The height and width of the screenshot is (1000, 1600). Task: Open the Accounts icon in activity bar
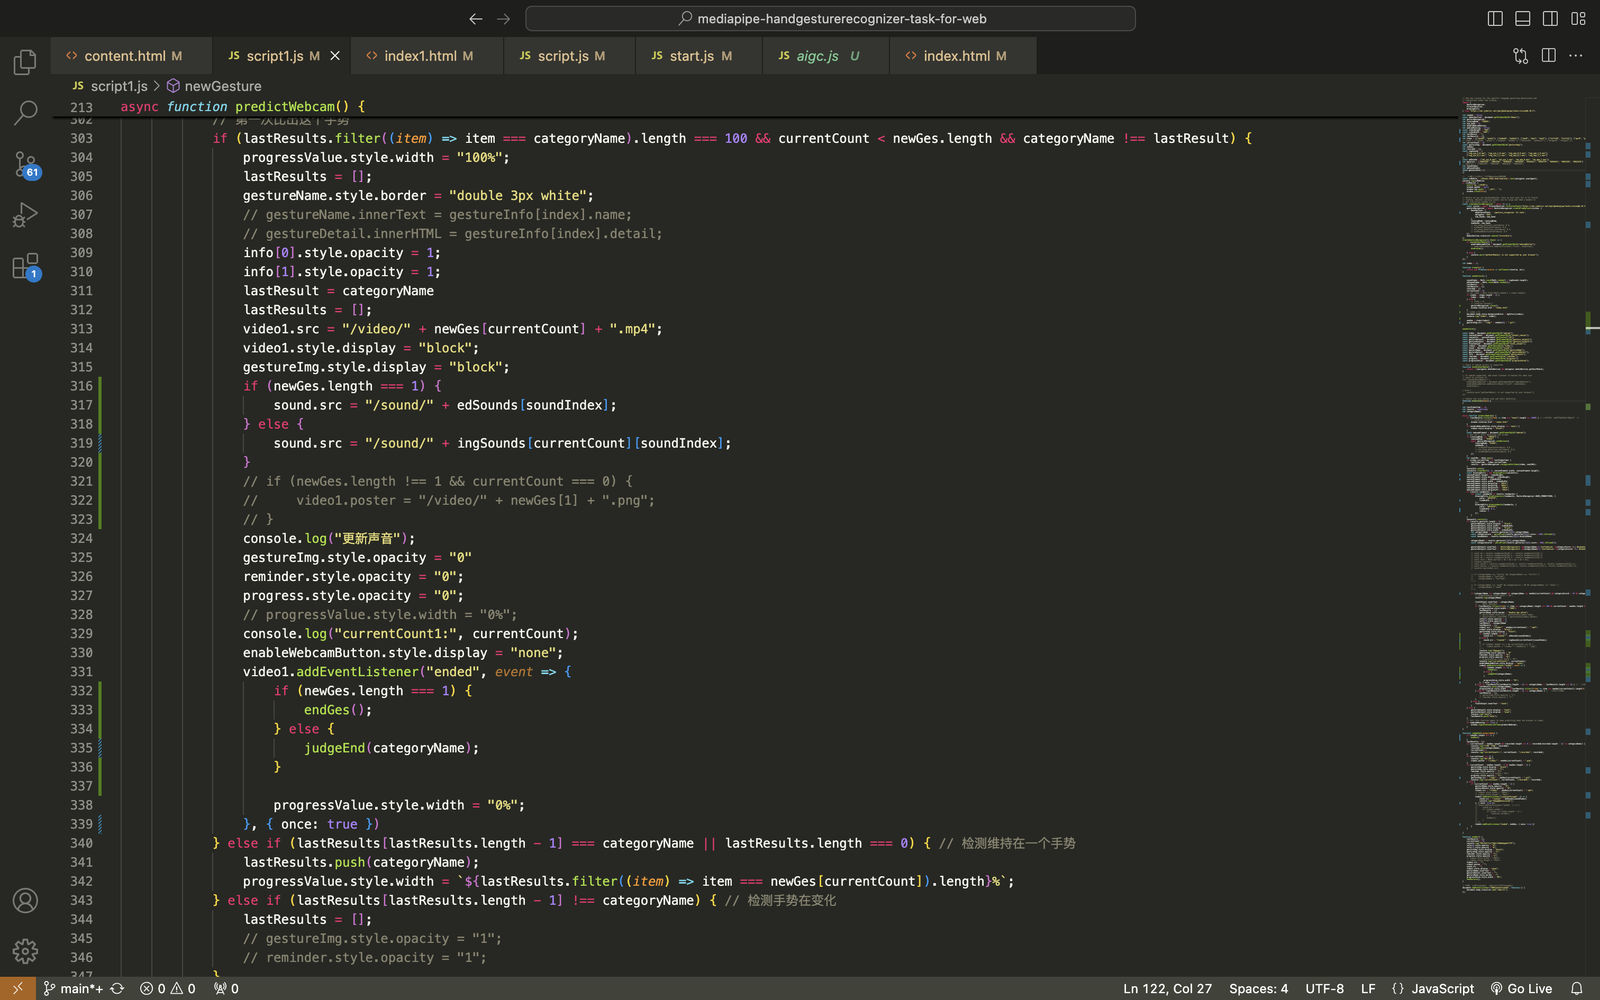click(25, 901)
